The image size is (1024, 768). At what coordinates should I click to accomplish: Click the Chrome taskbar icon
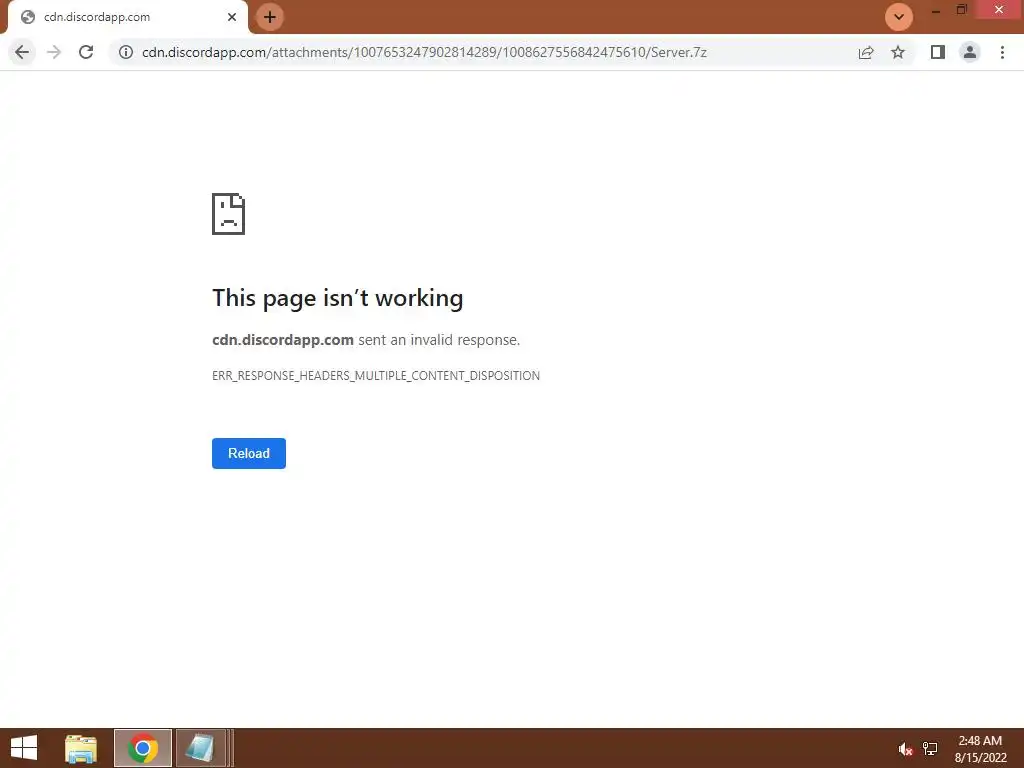point(143,748)
